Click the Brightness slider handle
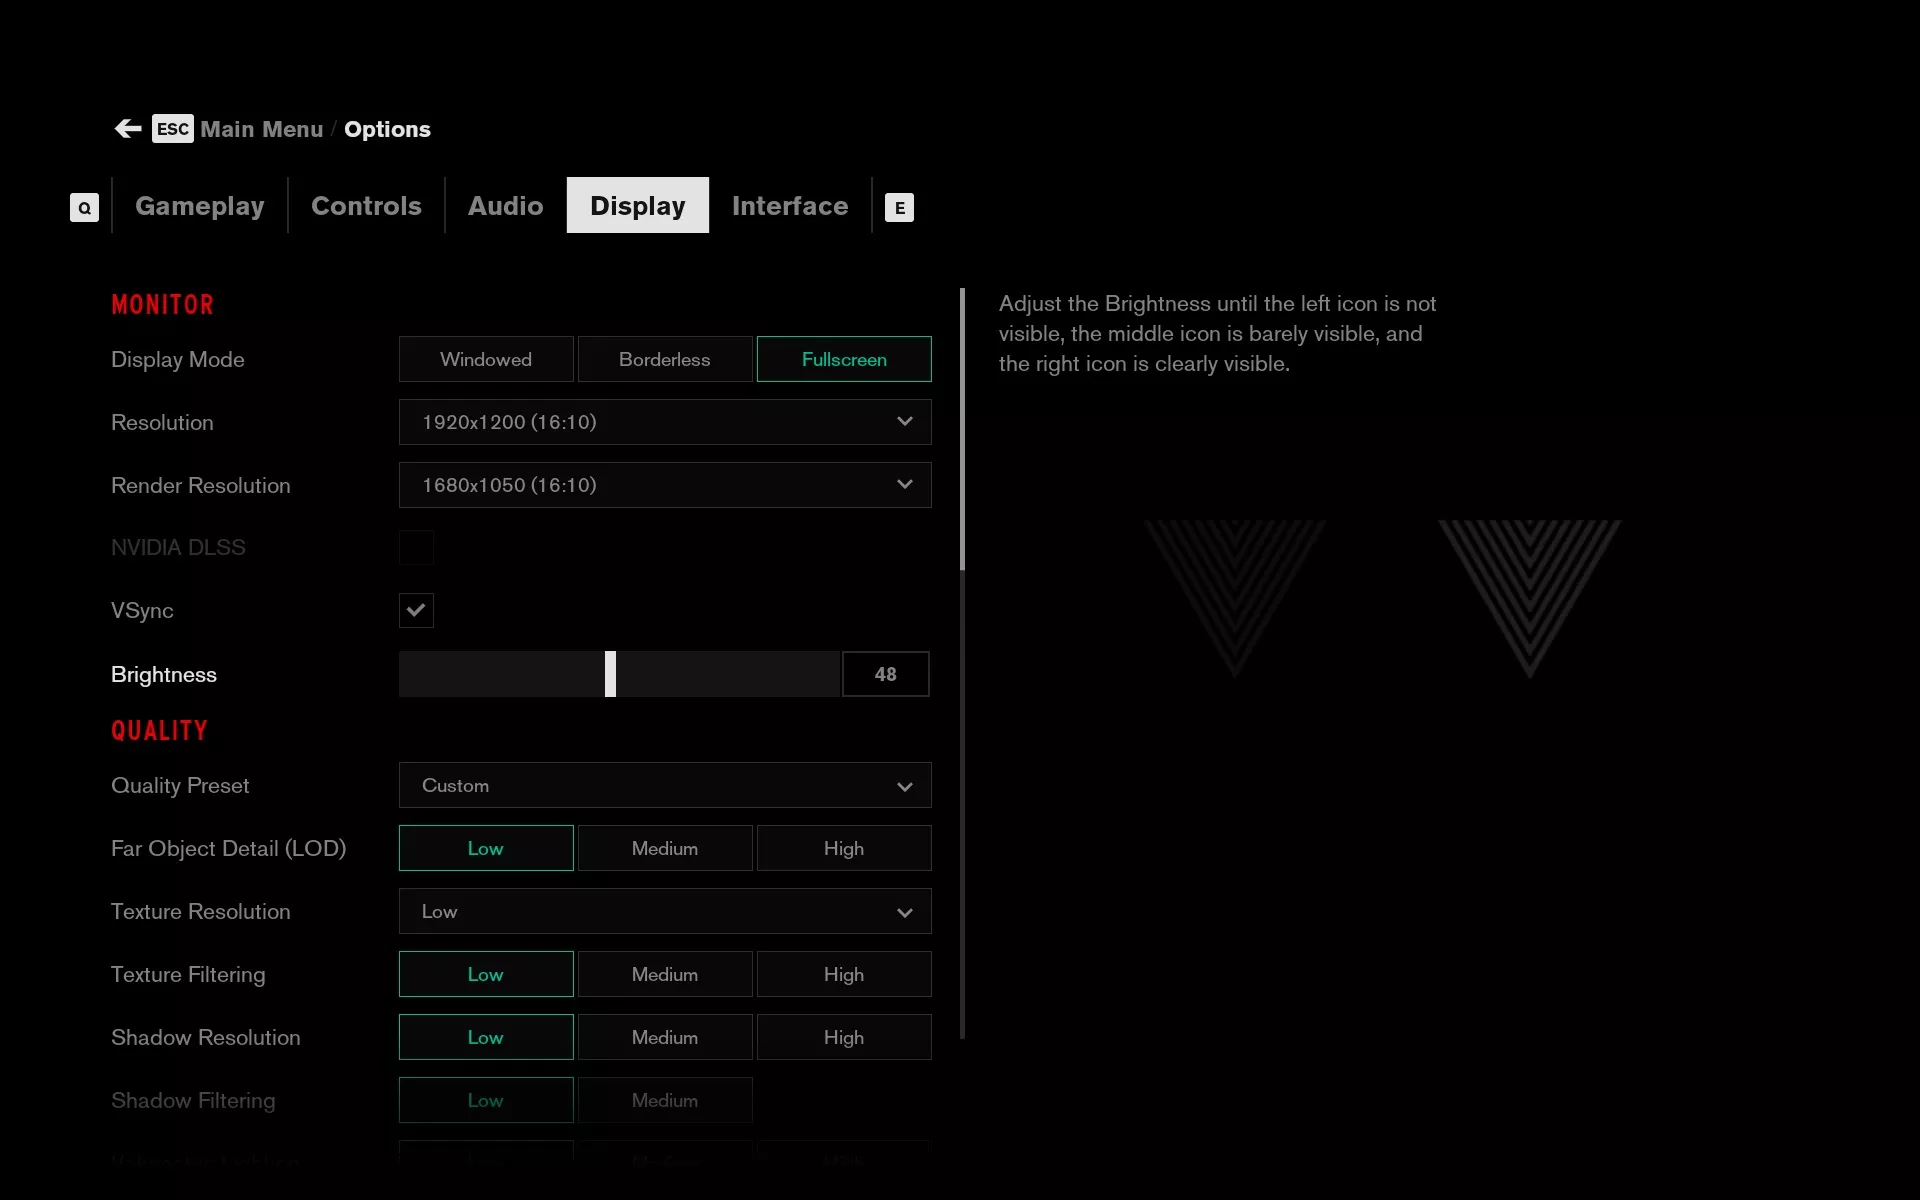 coord(610,674)
